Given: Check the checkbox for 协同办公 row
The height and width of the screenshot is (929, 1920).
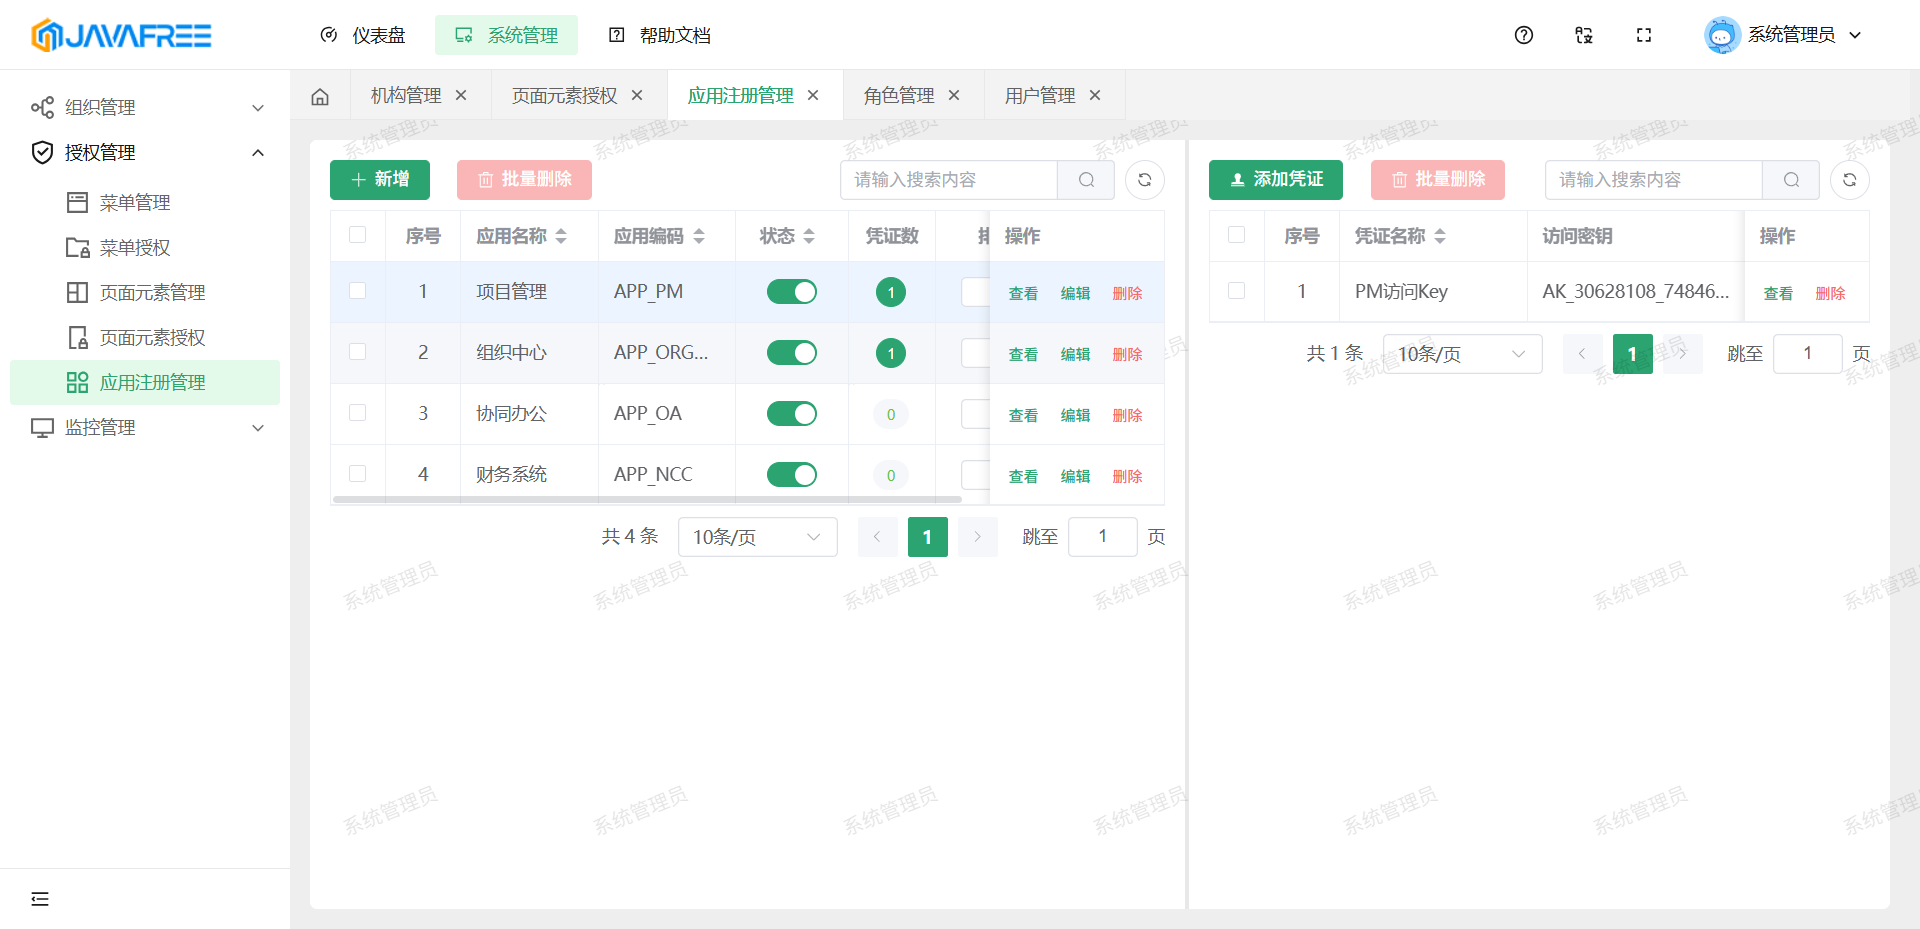Looking at the screenshot, I should [x=357, y=413].
